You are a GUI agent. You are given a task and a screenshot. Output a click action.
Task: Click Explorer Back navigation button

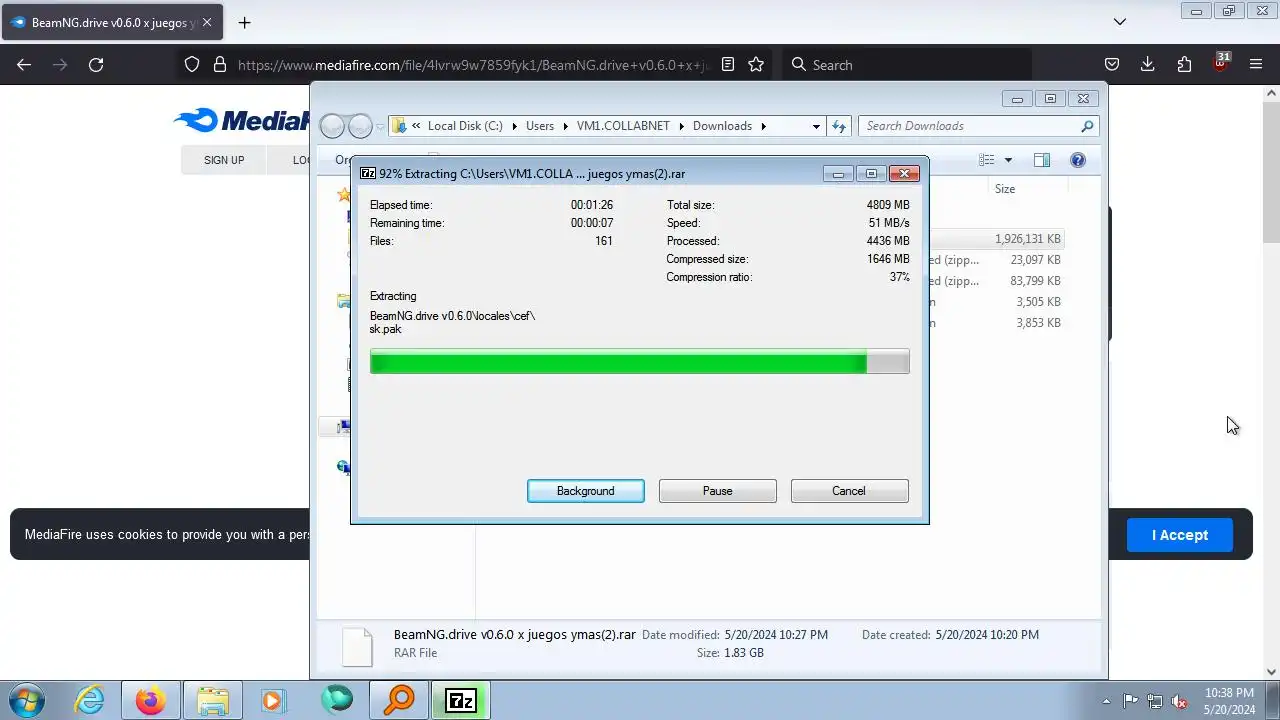332,126
